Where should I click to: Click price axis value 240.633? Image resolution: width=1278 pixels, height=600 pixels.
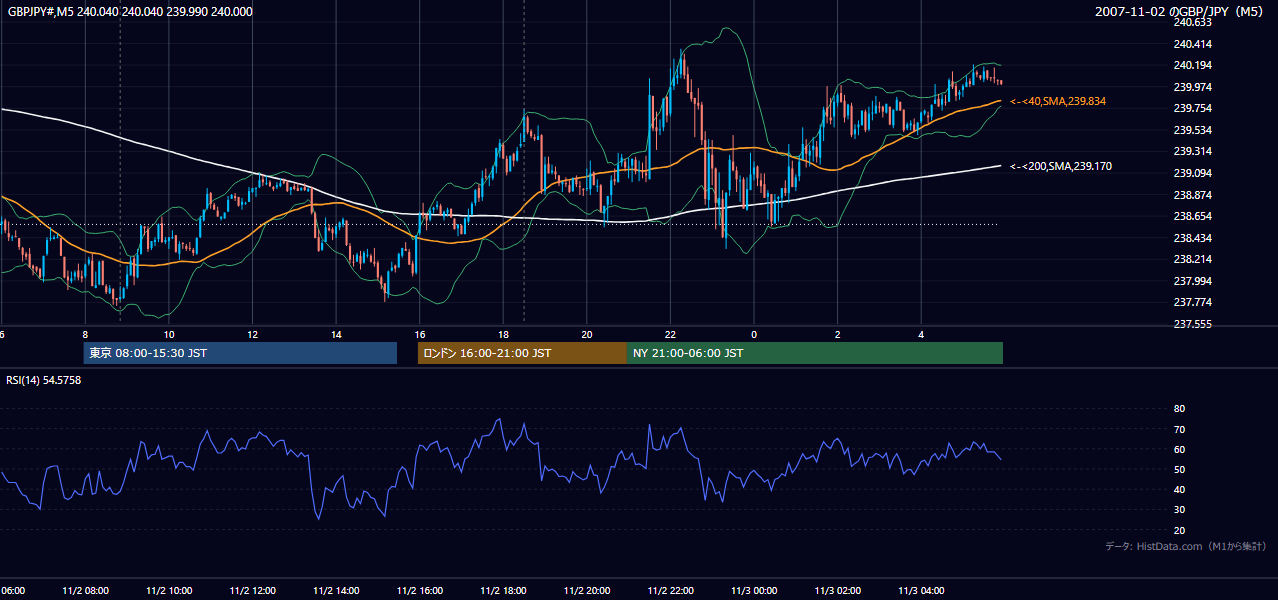tap(1191, 22)
